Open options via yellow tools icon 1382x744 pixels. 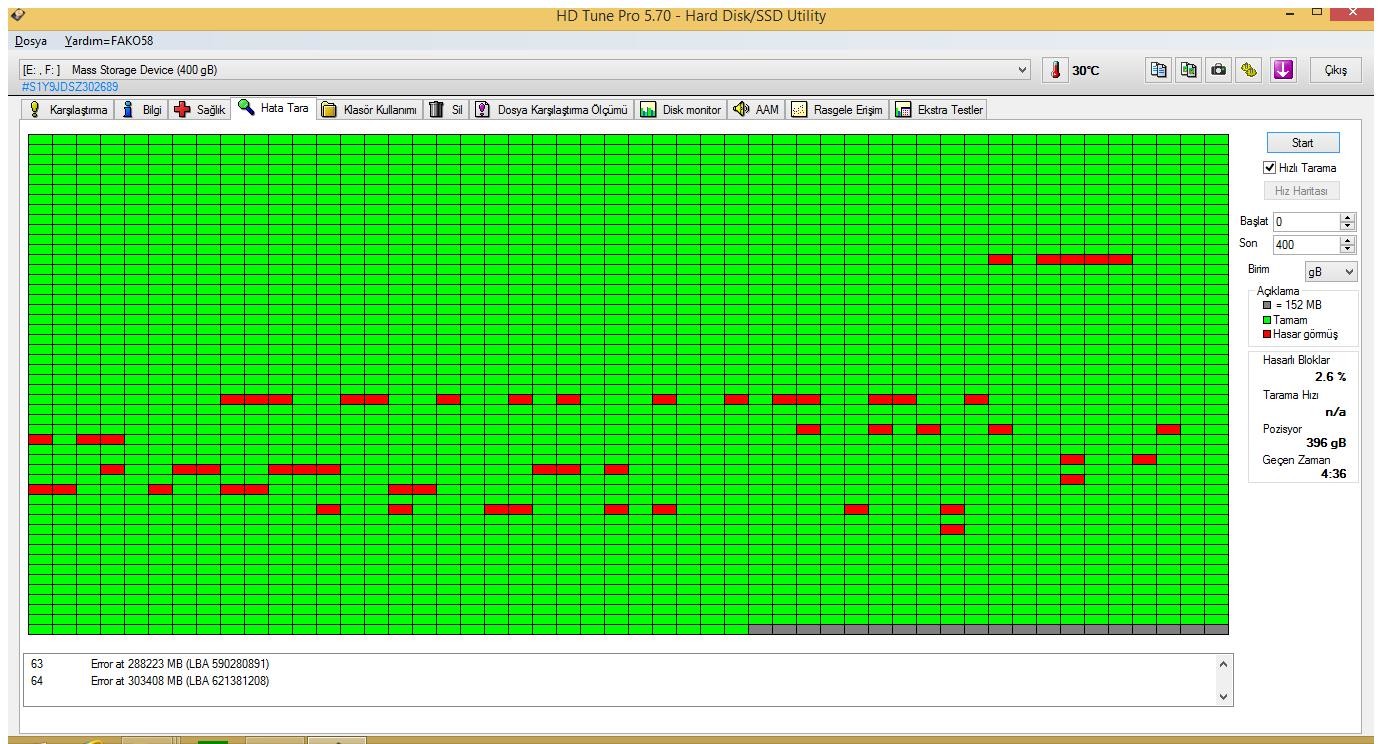coord(1248,70)
